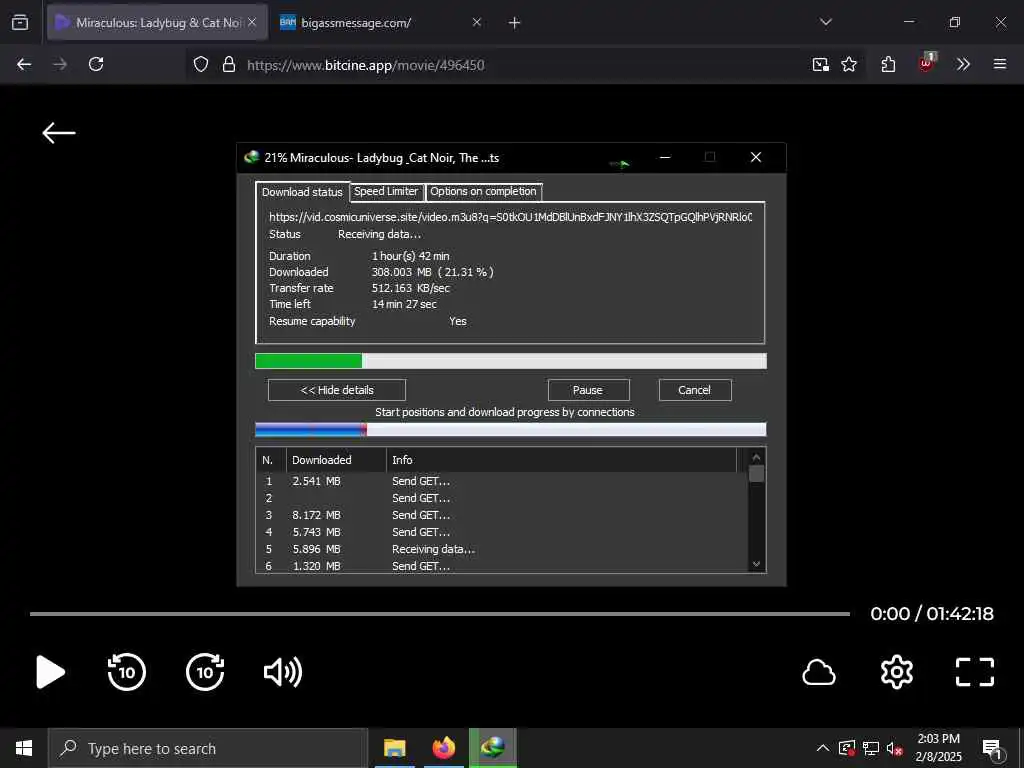This screenshot has width=1024, height=768.
Task: Click the download URL text in the dialog
Action: click(x=510, y=217)
